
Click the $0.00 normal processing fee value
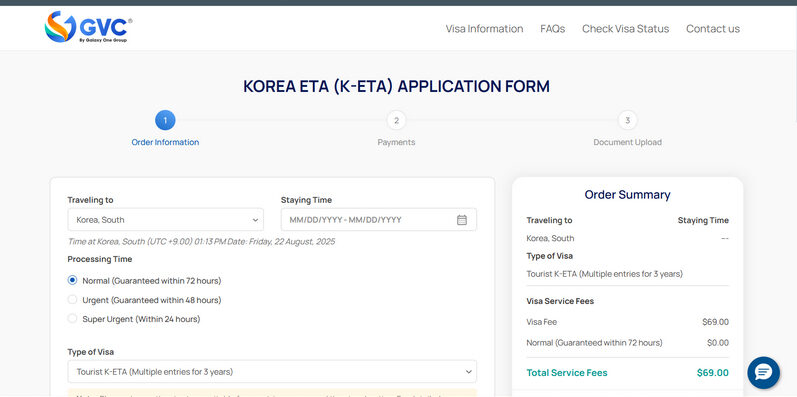pyautogui.click(x=718, y=343)
